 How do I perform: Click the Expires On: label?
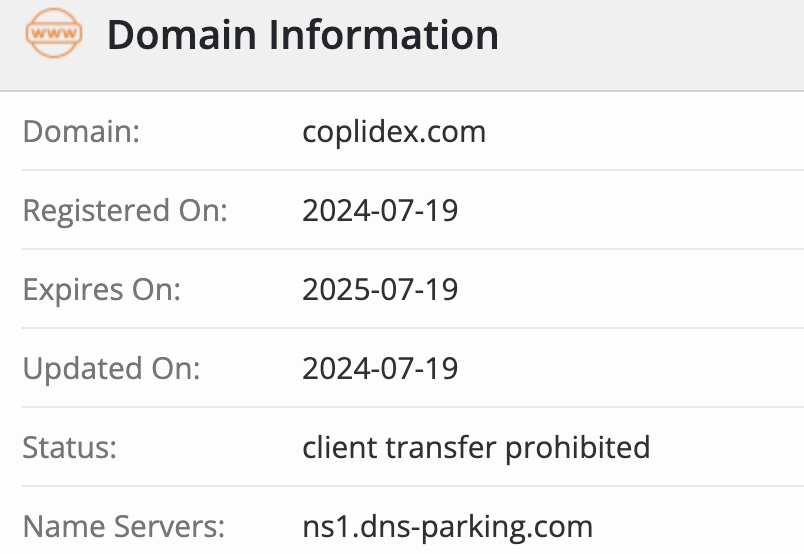point(102,290)
